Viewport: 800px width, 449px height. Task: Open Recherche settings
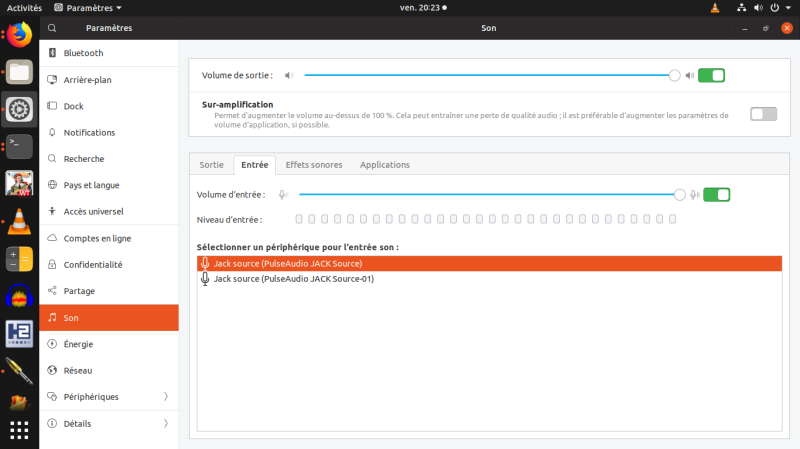coord(109,159)
